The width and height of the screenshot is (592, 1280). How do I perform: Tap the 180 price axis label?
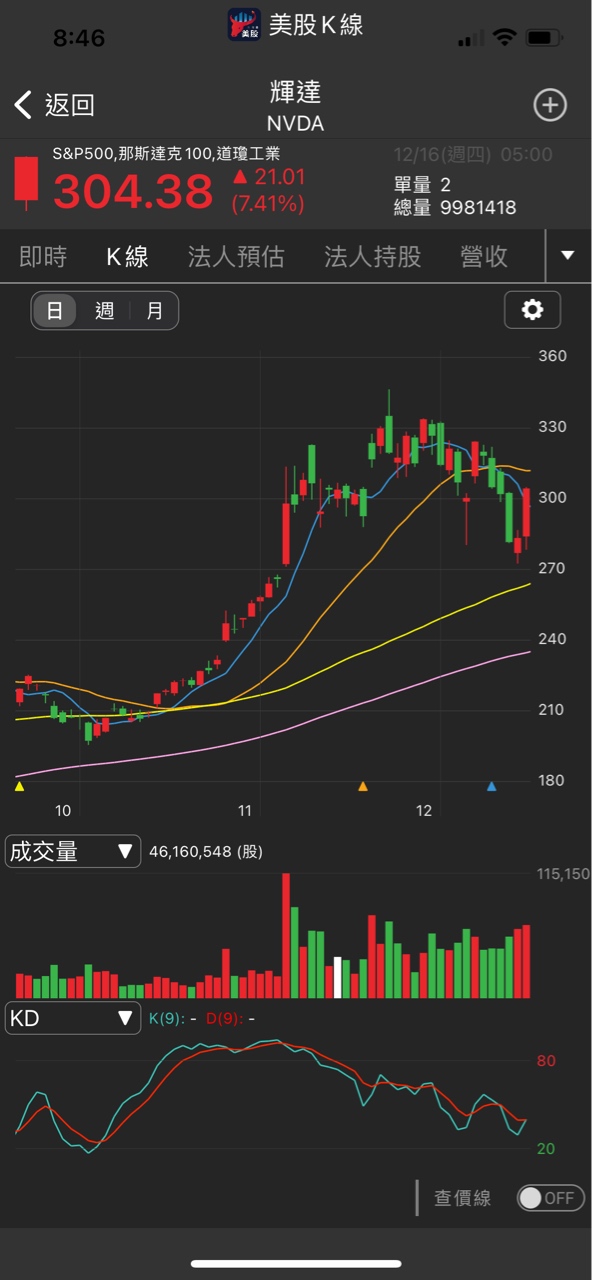[552, 780]
